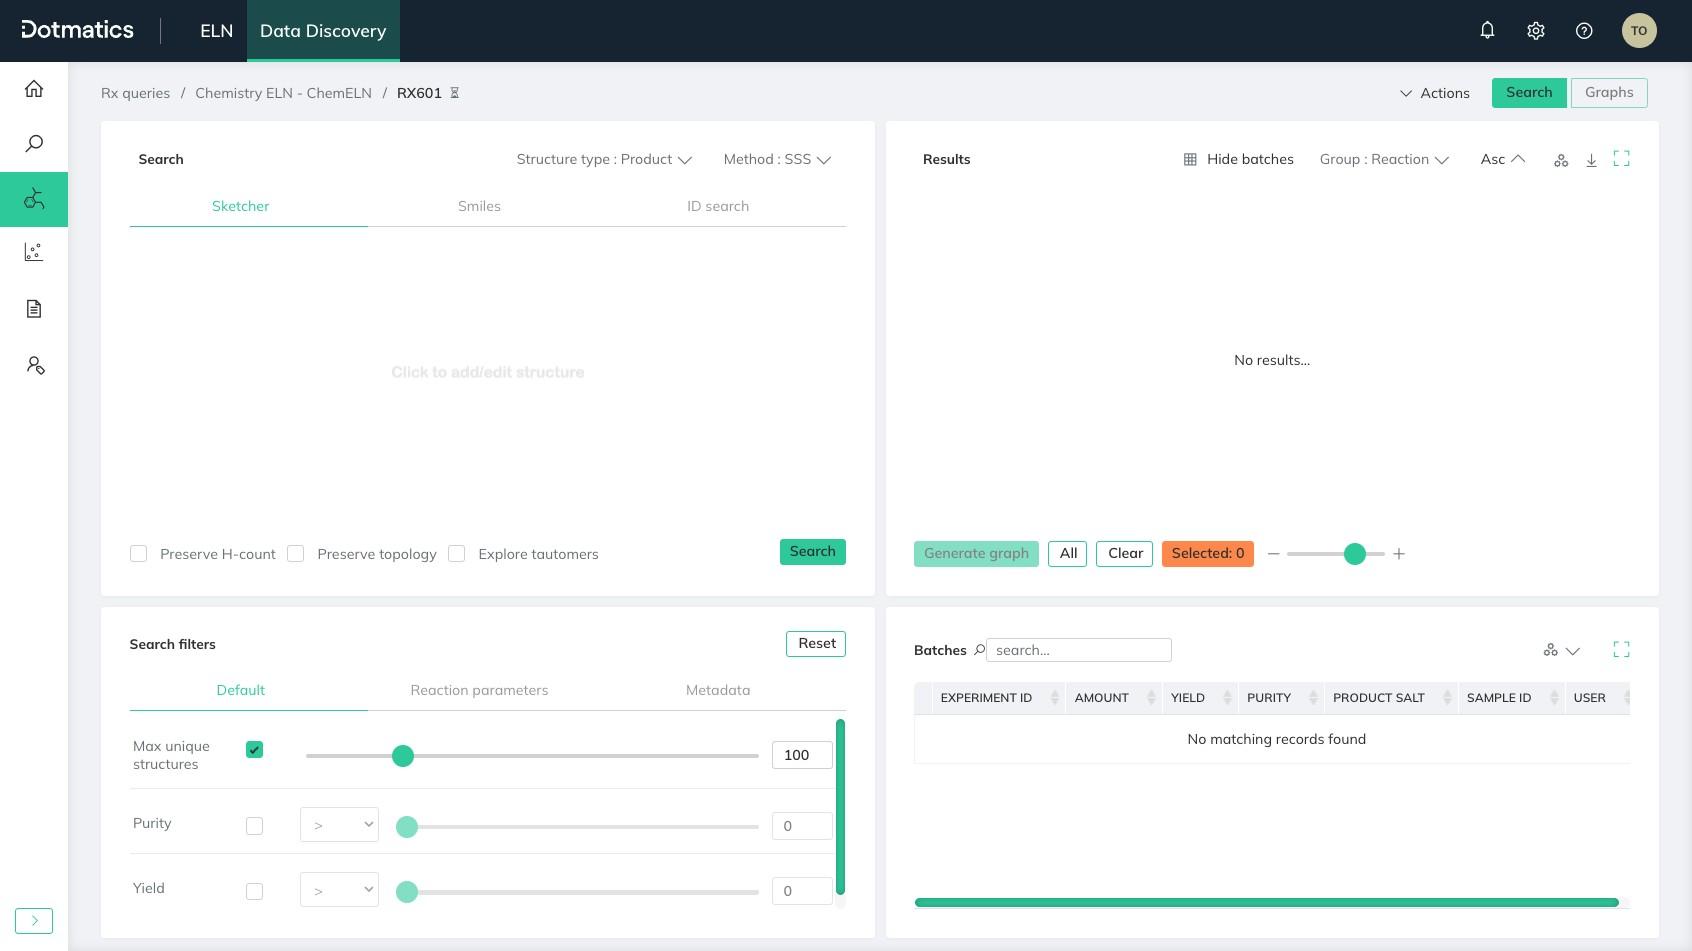Click the Search button under the sketcher
1692x951 pixels.
click(812, 552)
